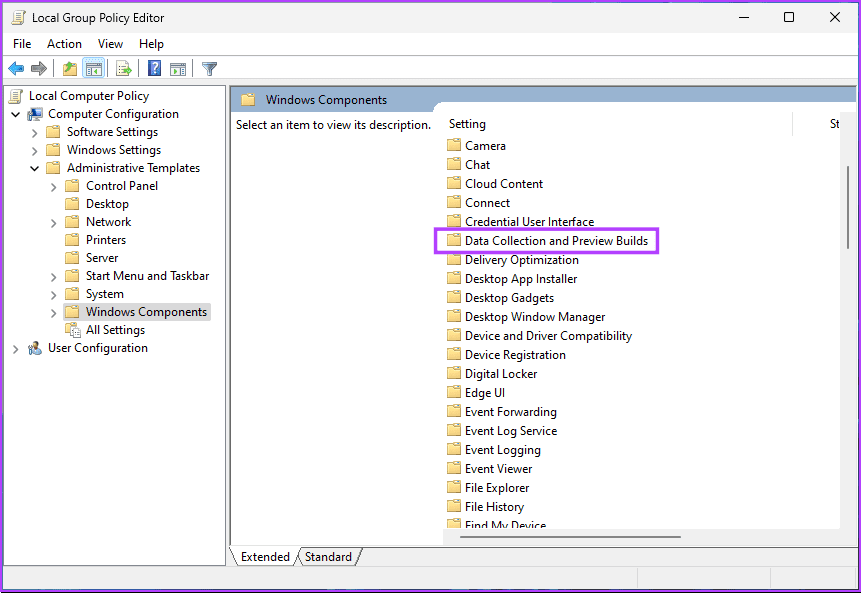Select Credential User Interface folder
Image resolution: width=861 pixels, height=593 pixels.
coord(521,221)
